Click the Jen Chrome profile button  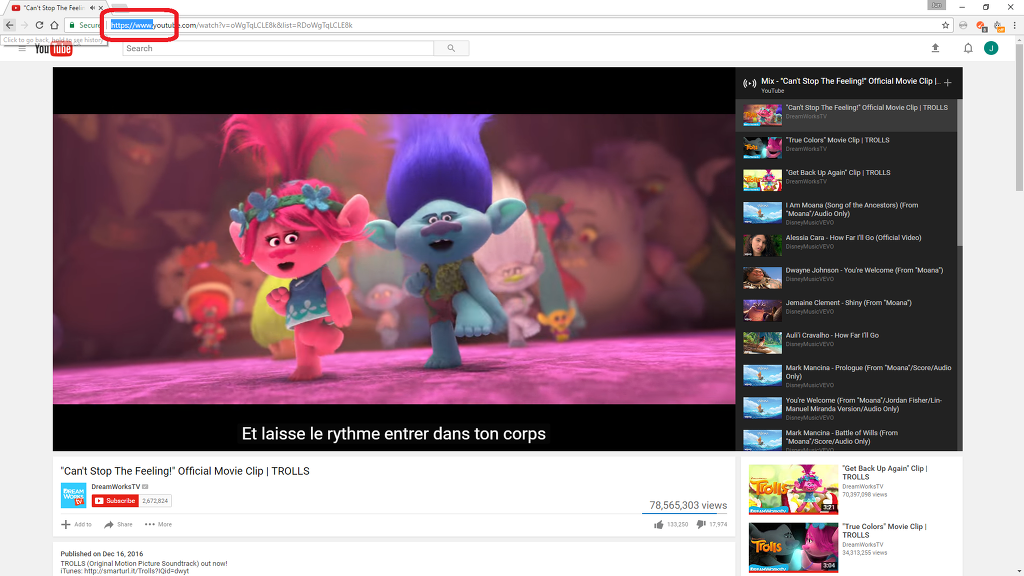coord(936,5)
